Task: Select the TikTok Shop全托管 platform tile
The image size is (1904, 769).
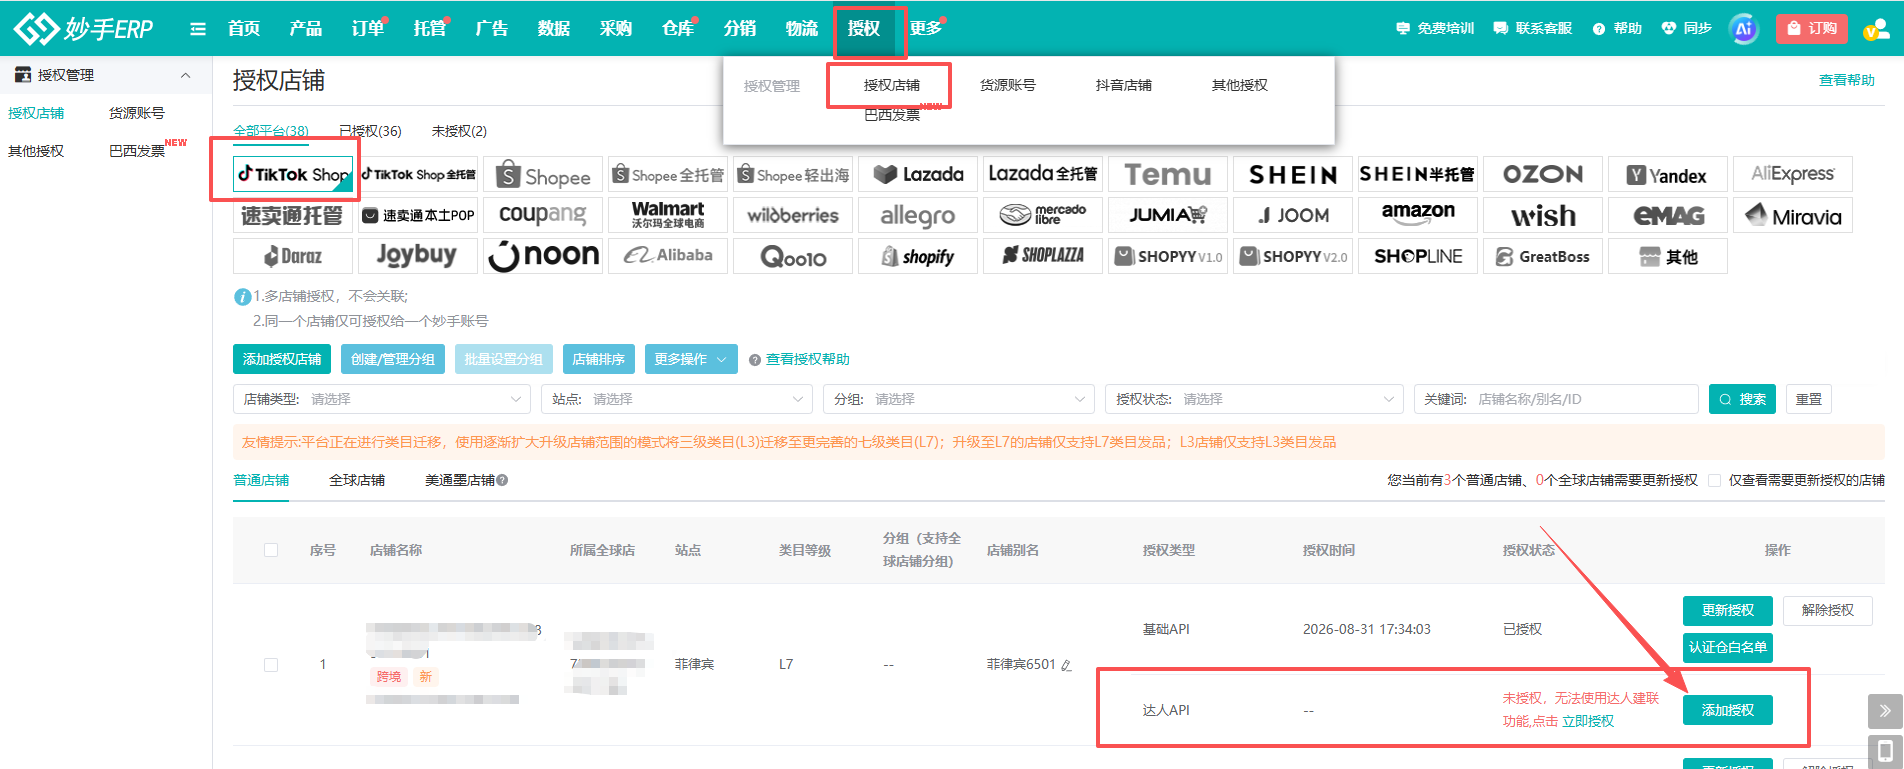Action: tap(418, 174)
